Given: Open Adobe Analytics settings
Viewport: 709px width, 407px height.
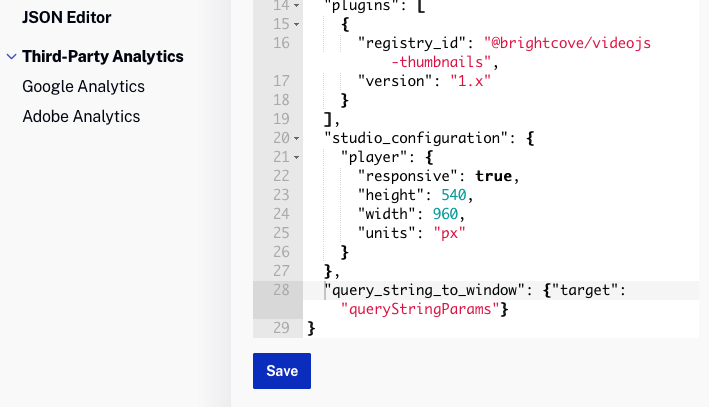Looking at the screenshot, I should pos(81,117).
